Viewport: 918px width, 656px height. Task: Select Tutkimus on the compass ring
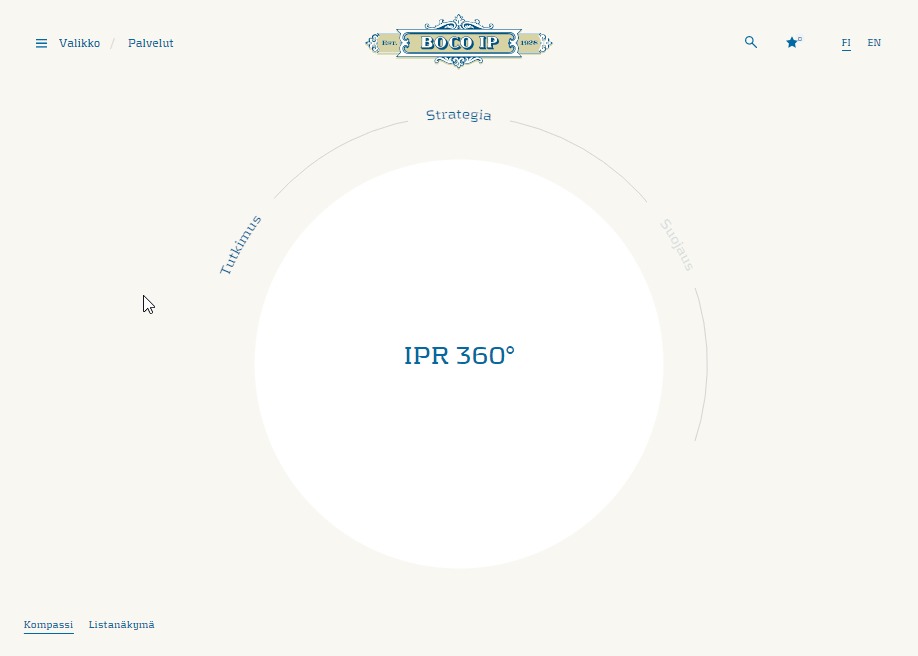(241, 244)
